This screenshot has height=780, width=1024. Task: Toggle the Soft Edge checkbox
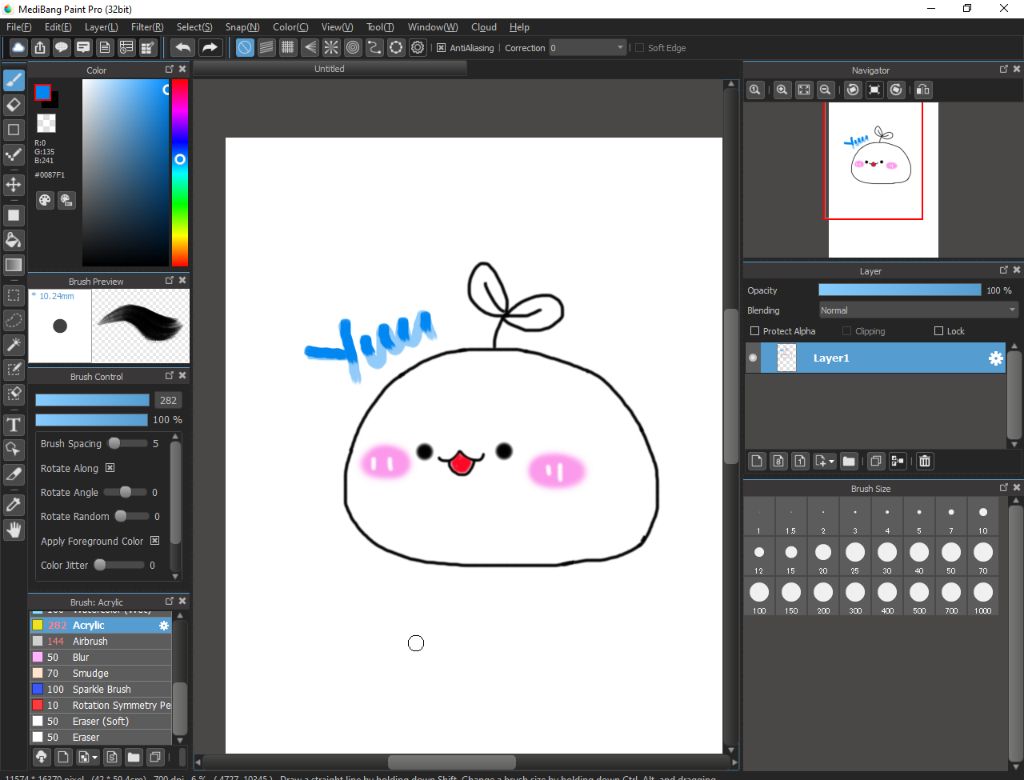(639, 48)
